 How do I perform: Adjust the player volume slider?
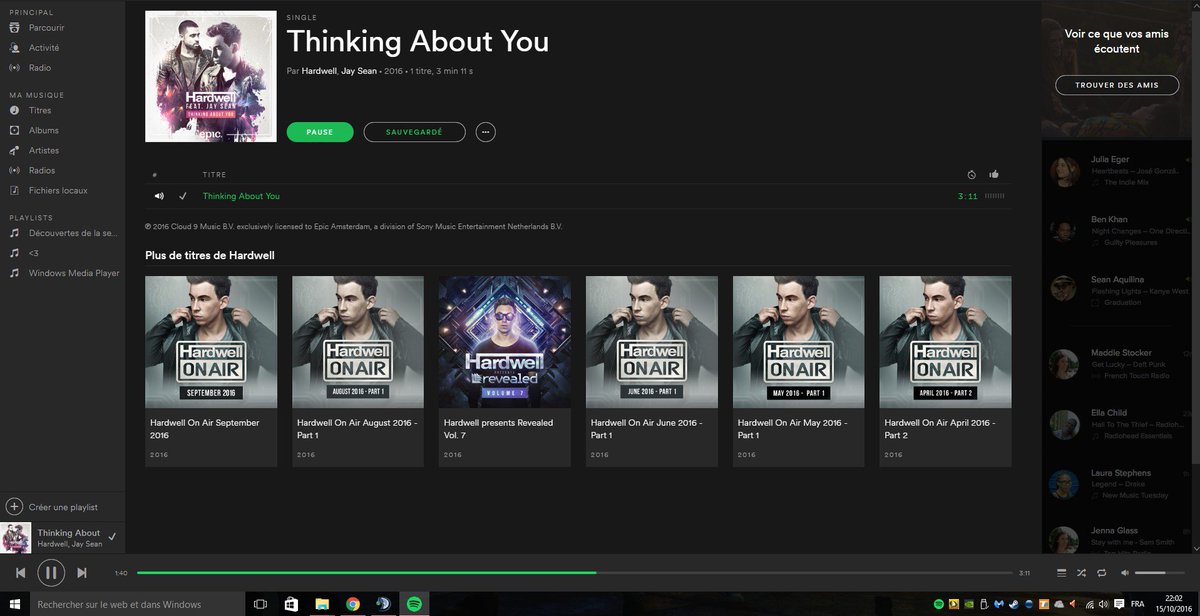pyautogui.click(x=1160, y=573)
